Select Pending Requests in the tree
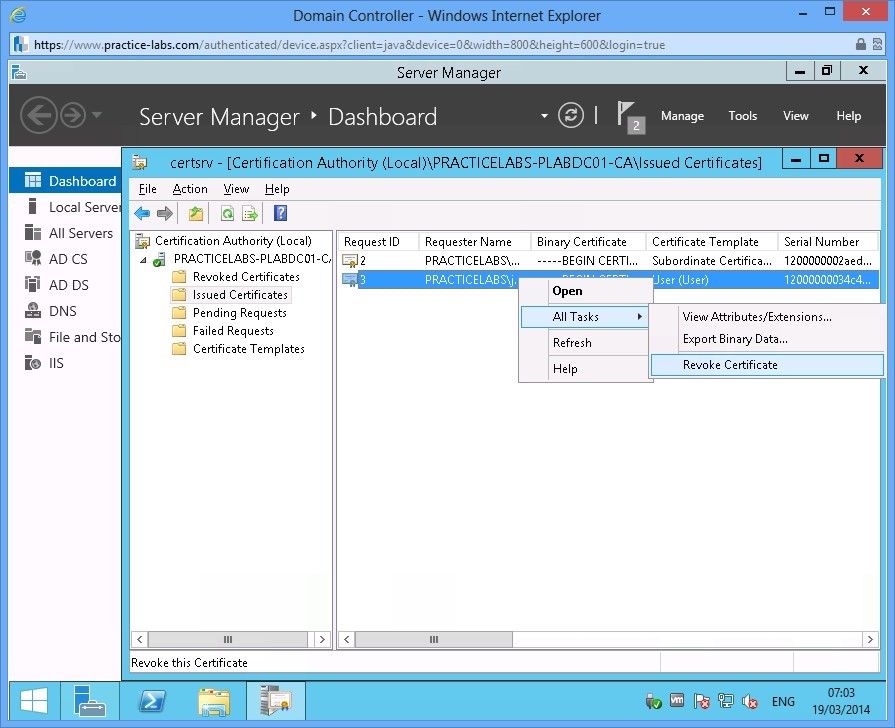The width and height of the screenshot is (895, 728). tap(239, 313)
